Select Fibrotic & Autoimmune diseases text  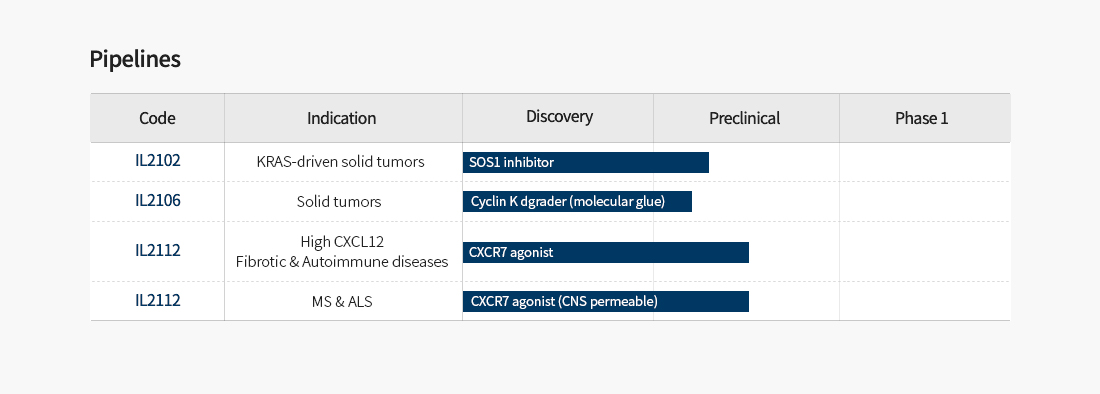[x=342, y=261]
